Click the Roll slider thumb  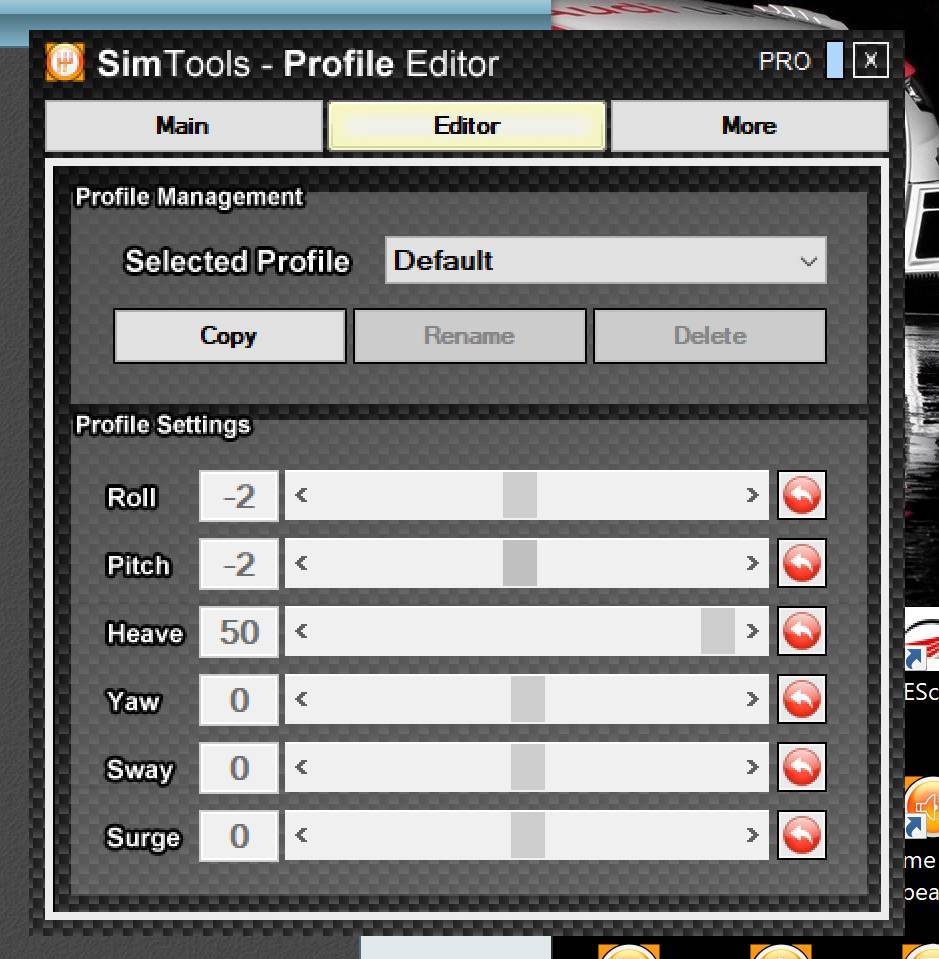[x=520, y=495]
